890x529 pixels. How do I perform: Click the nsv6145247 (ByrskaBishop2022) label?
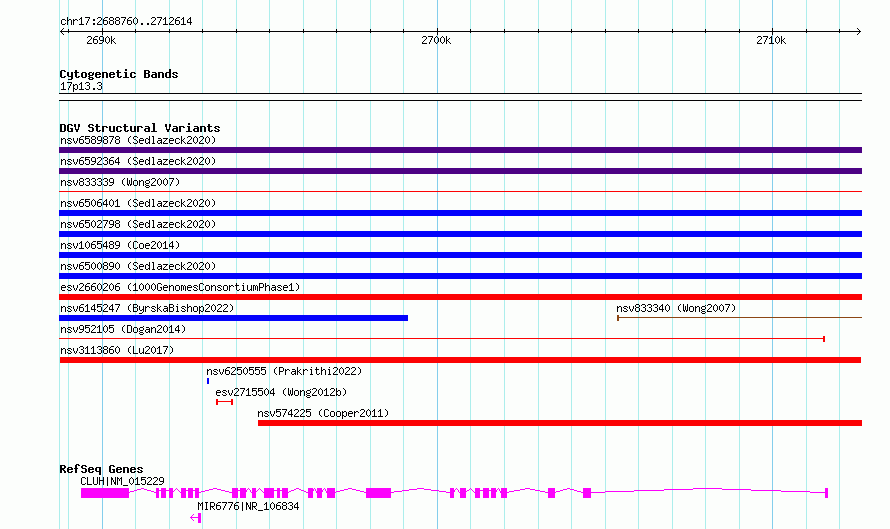[x=147, y=308]
